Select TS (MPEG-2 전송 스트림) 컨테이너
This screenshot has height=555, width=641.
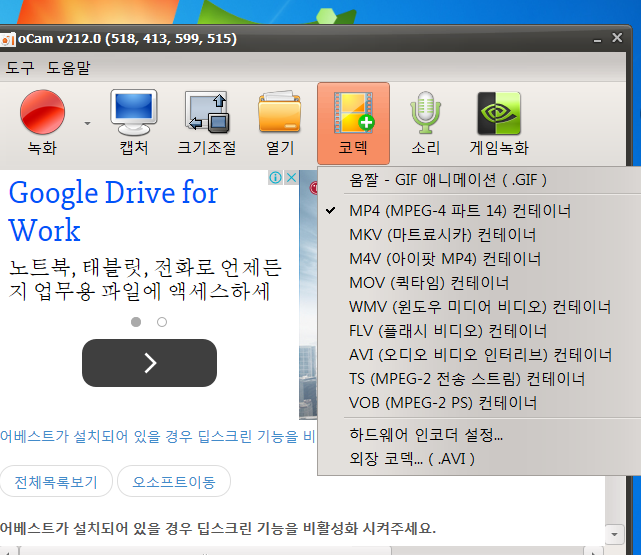[x=479, y=379]
